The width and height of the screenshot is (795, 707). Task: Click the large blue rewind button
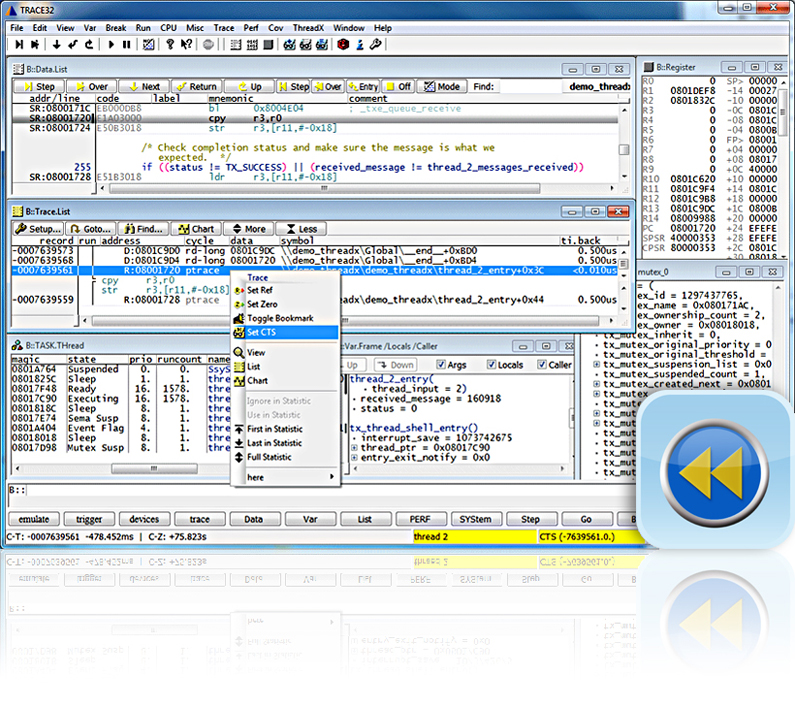714,472
